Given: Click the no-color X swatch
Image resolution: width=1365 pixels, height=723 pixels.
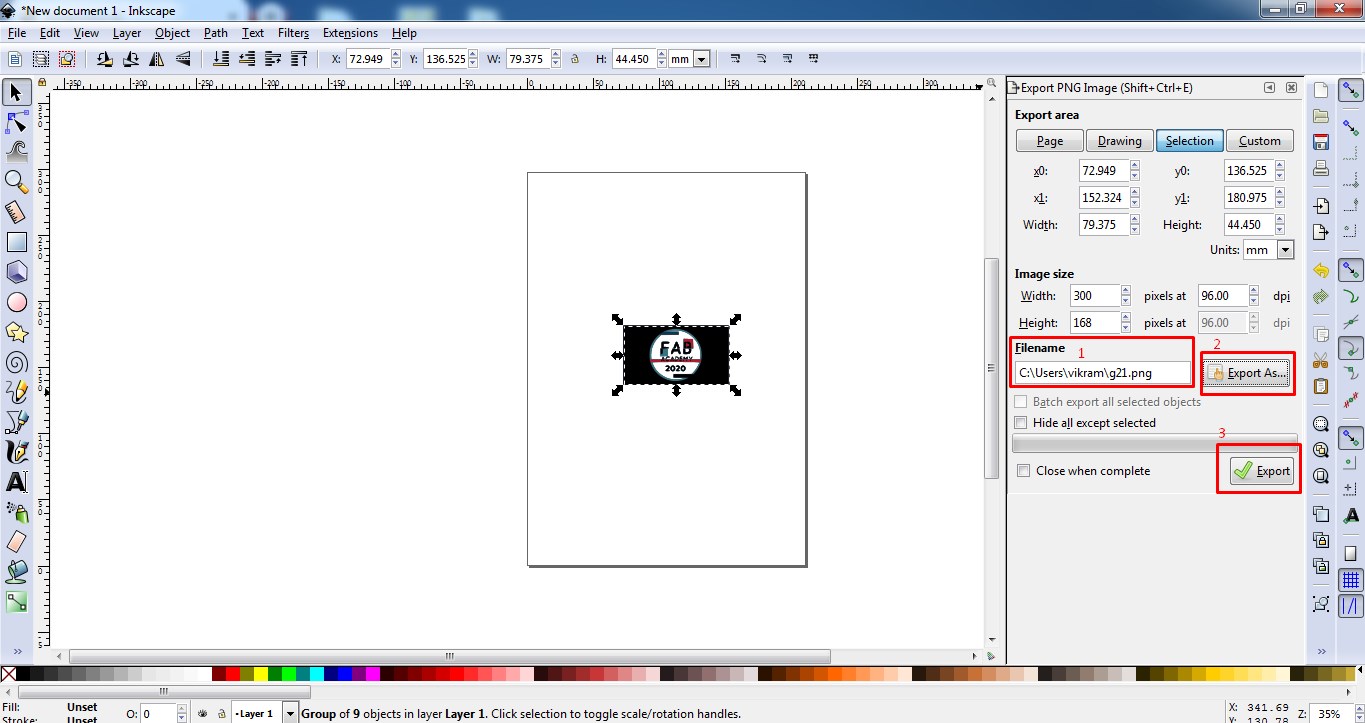Looking at the screenshot, I should (8, 674).
